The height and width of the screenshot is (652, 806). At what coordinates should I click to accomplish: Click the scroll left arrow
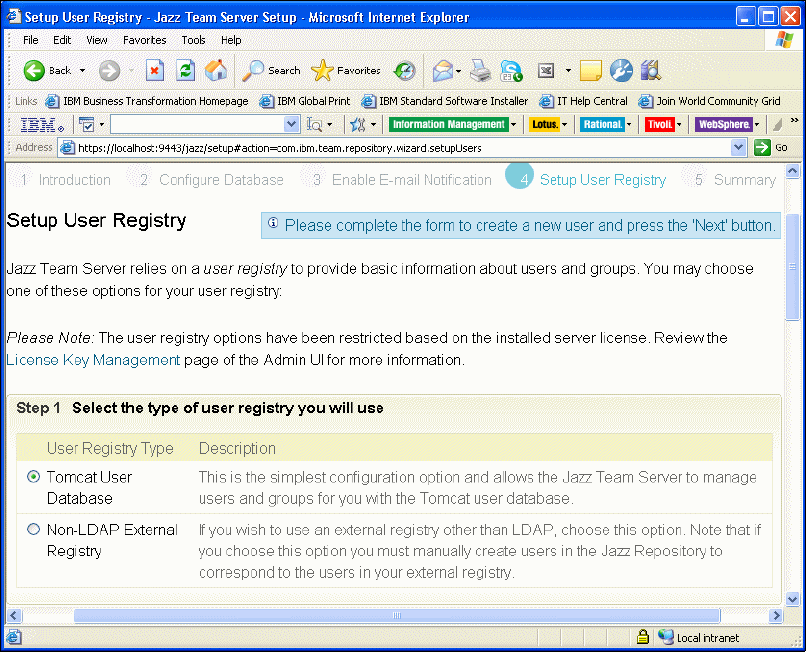click(x=13, y=615)
